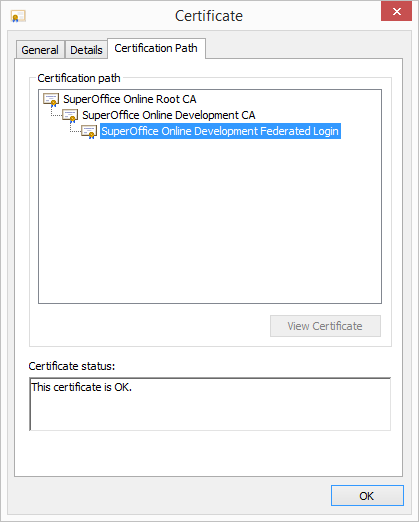This screenshot has width=419, height=522.
Task: Click the 'This certificate is OK.' status text
Action: (82, 387)
